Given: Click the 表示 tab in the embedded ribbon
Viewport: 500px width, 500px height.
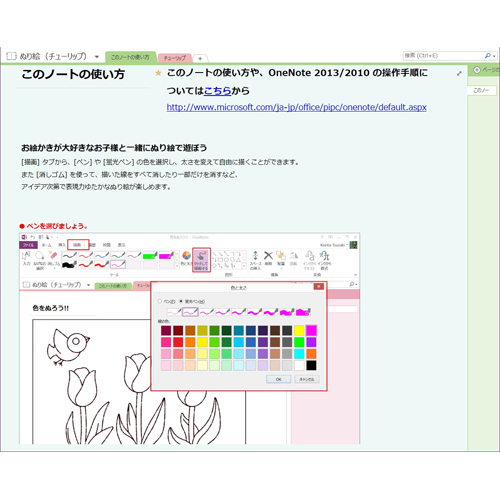Looking at the screenshot, I should click(x=122, y=245).
